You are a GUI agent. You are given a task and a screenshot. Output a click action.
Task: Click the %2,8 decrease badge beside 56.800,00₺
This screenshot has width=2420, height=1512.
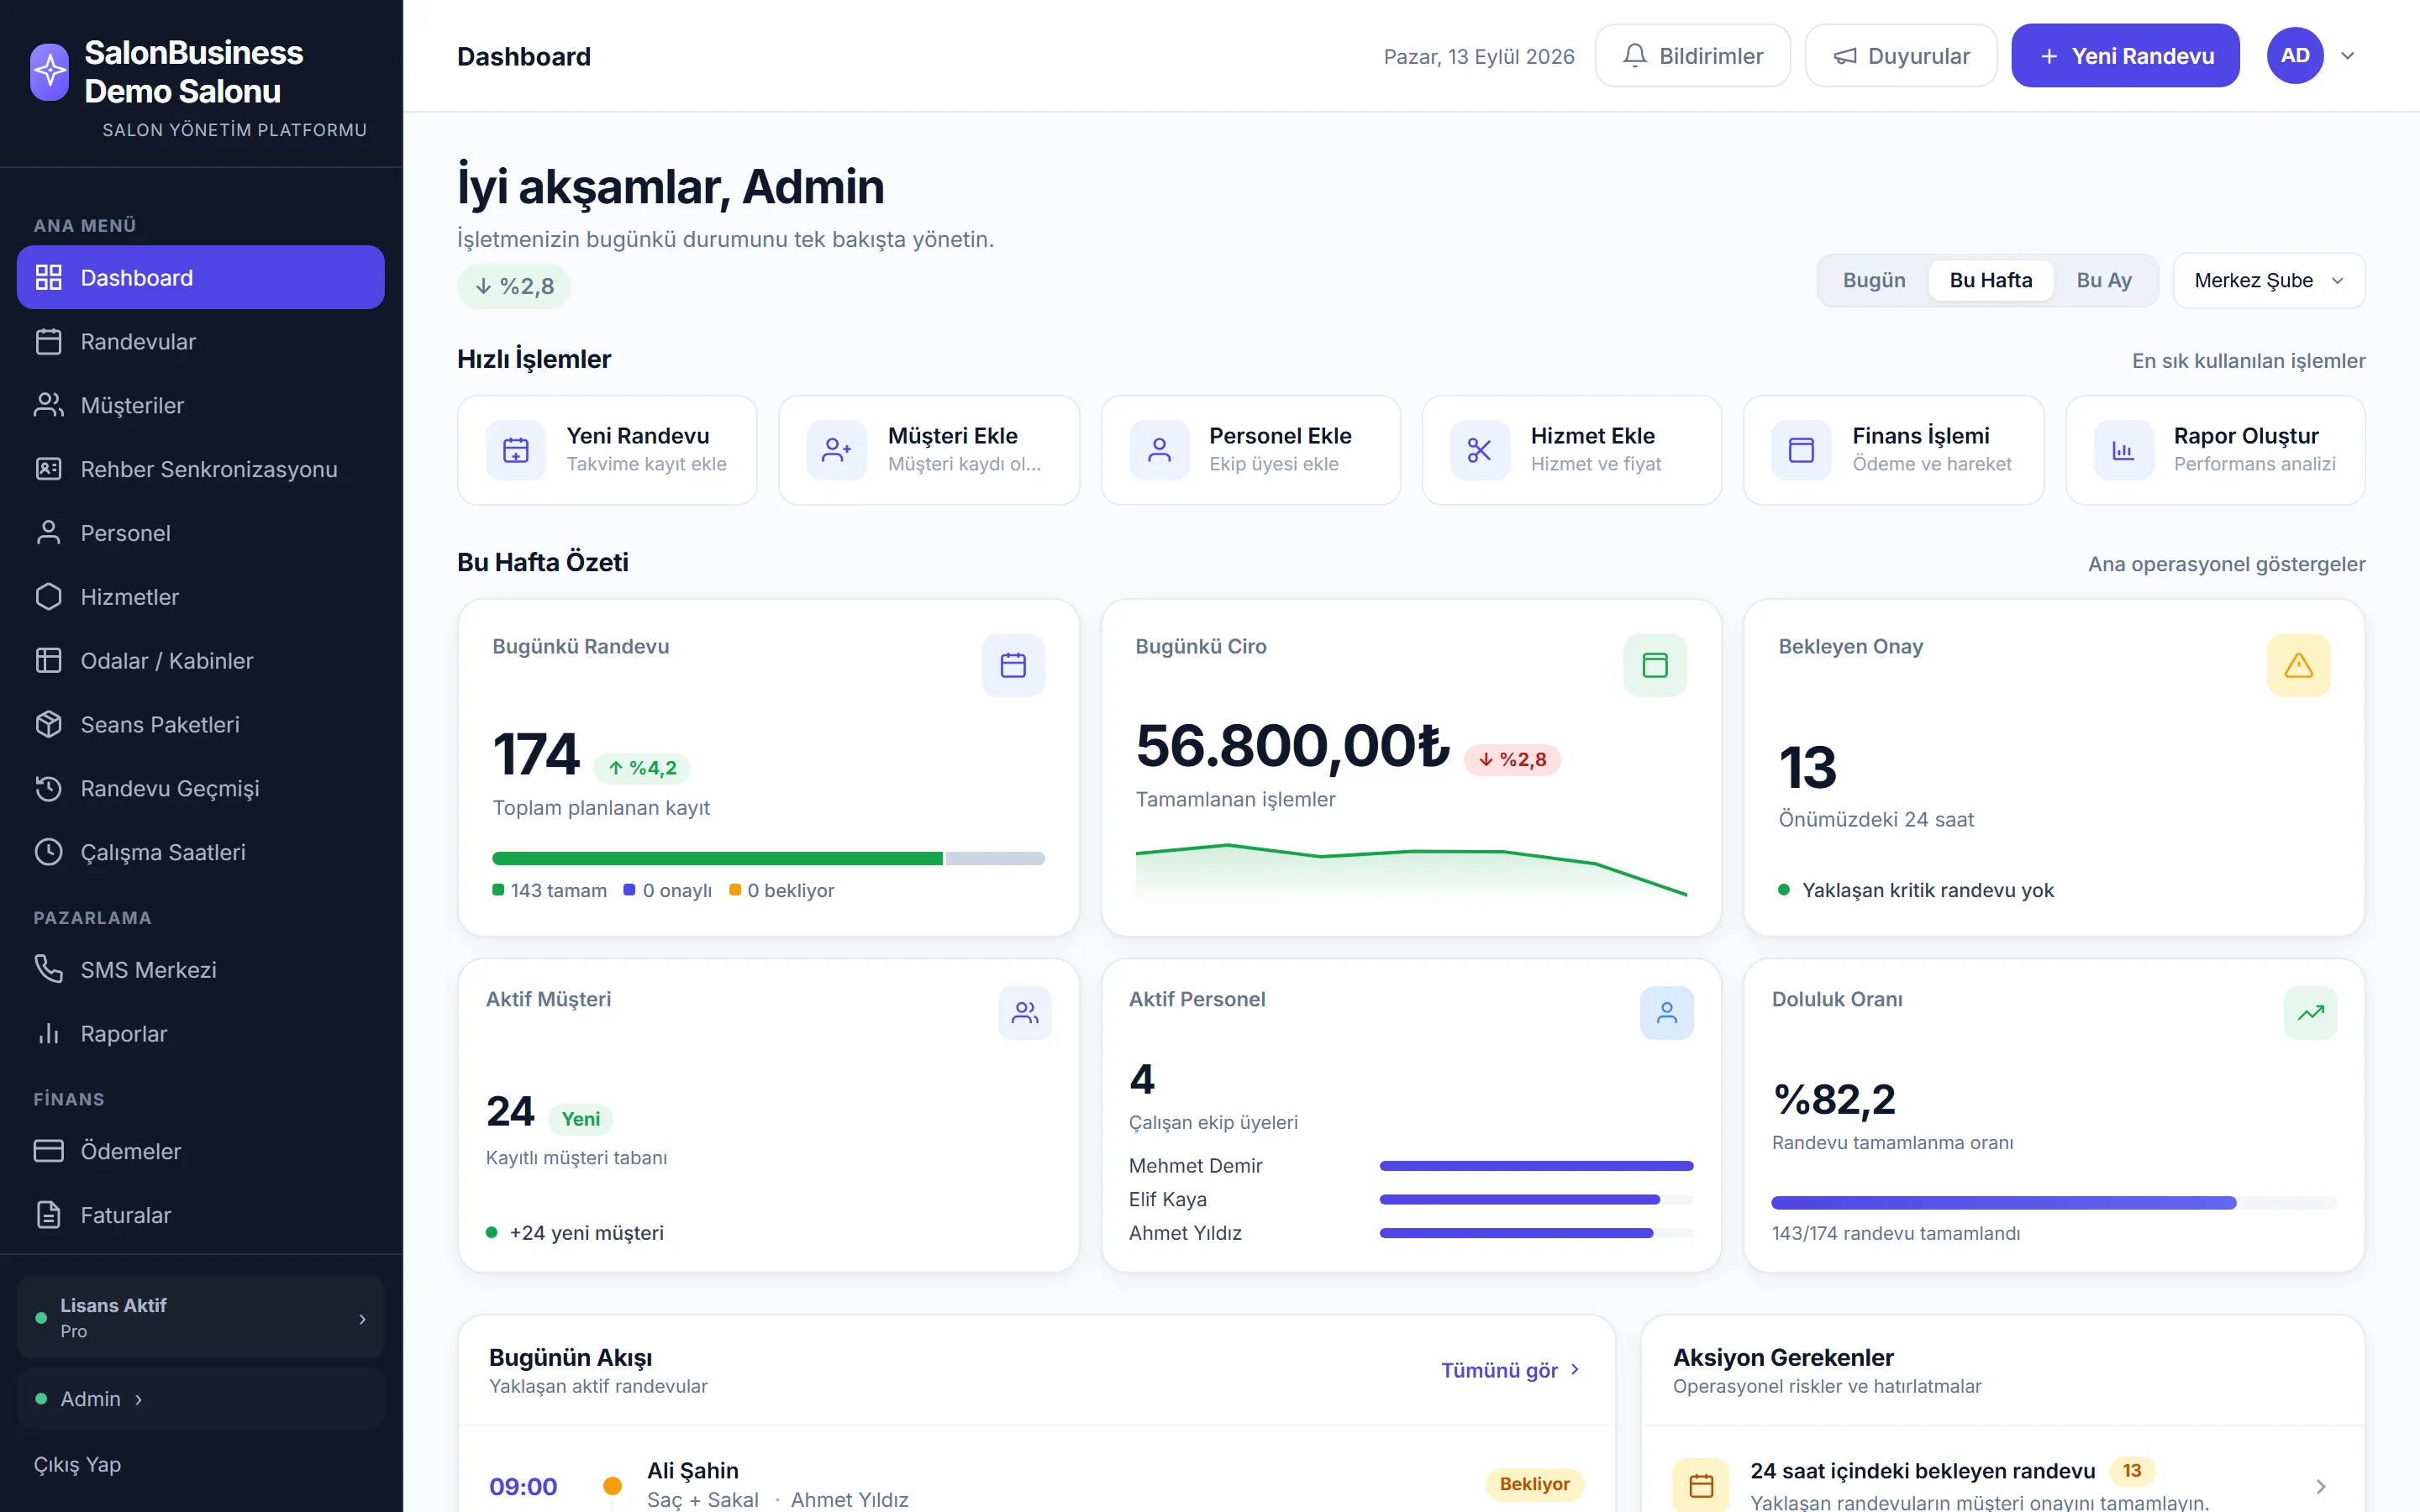[x=1512, y=760]
